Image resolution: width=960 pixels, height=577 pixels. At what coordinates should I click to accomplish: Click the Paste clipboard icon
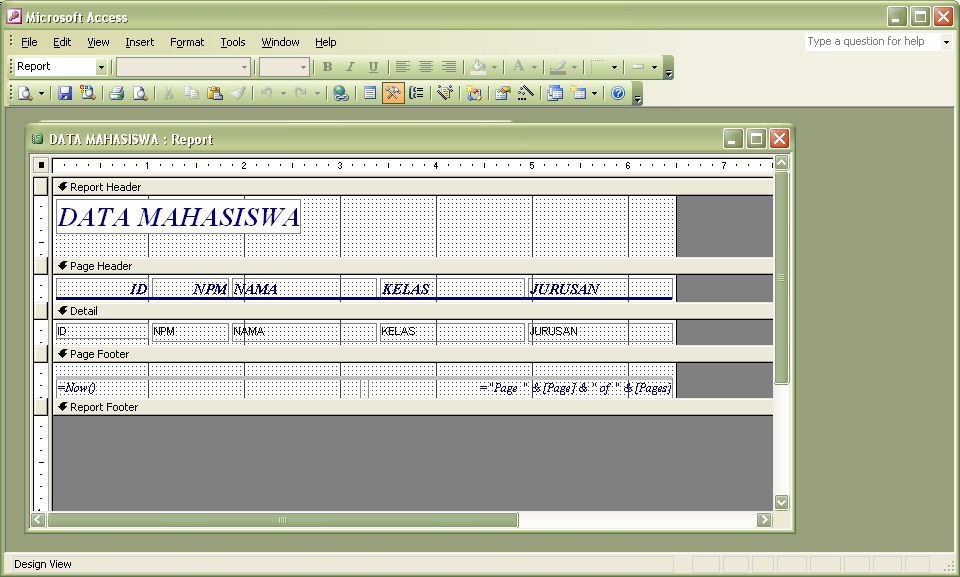click(x=215, y=93)
